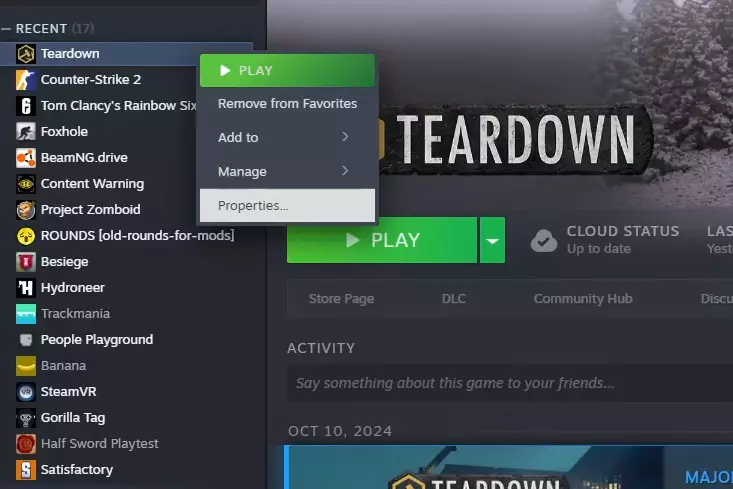Click the People Playground game icon
This screenshot has width=733, height=489.
(26, 340)
